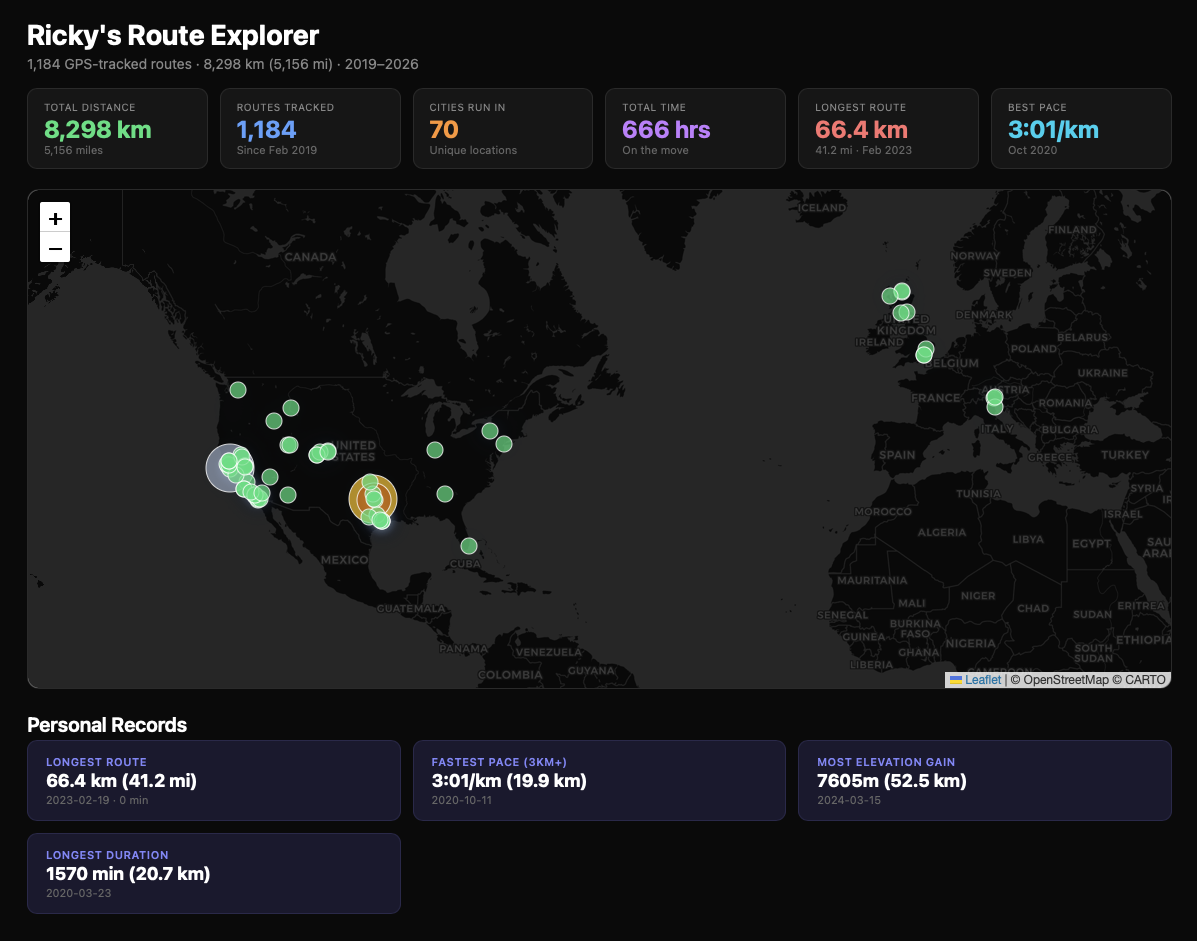1197x941 pixels.
Task: Click the map zoom out control
Action: (55, 248)
